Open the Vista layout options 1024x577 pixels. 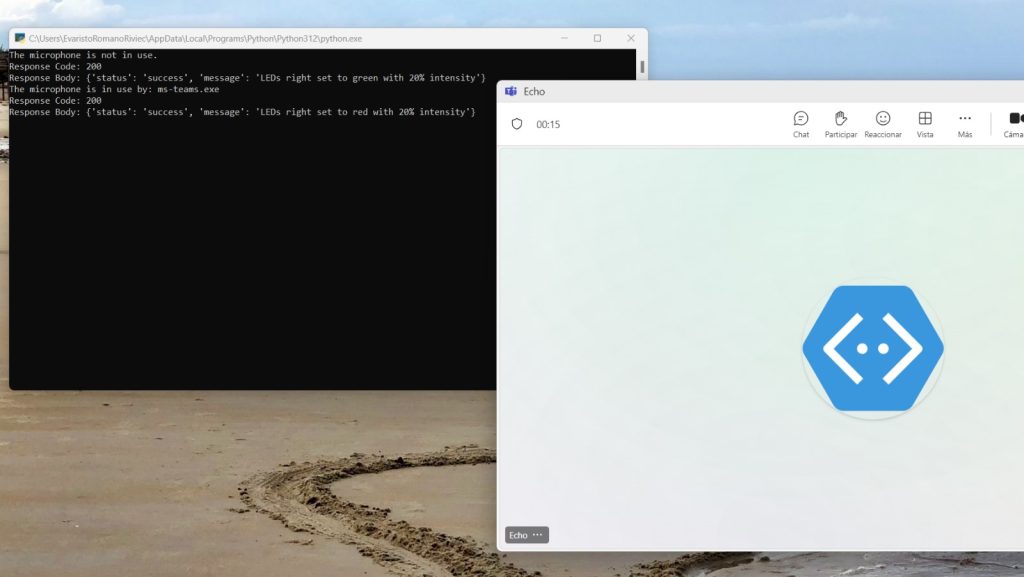(925, 124)
